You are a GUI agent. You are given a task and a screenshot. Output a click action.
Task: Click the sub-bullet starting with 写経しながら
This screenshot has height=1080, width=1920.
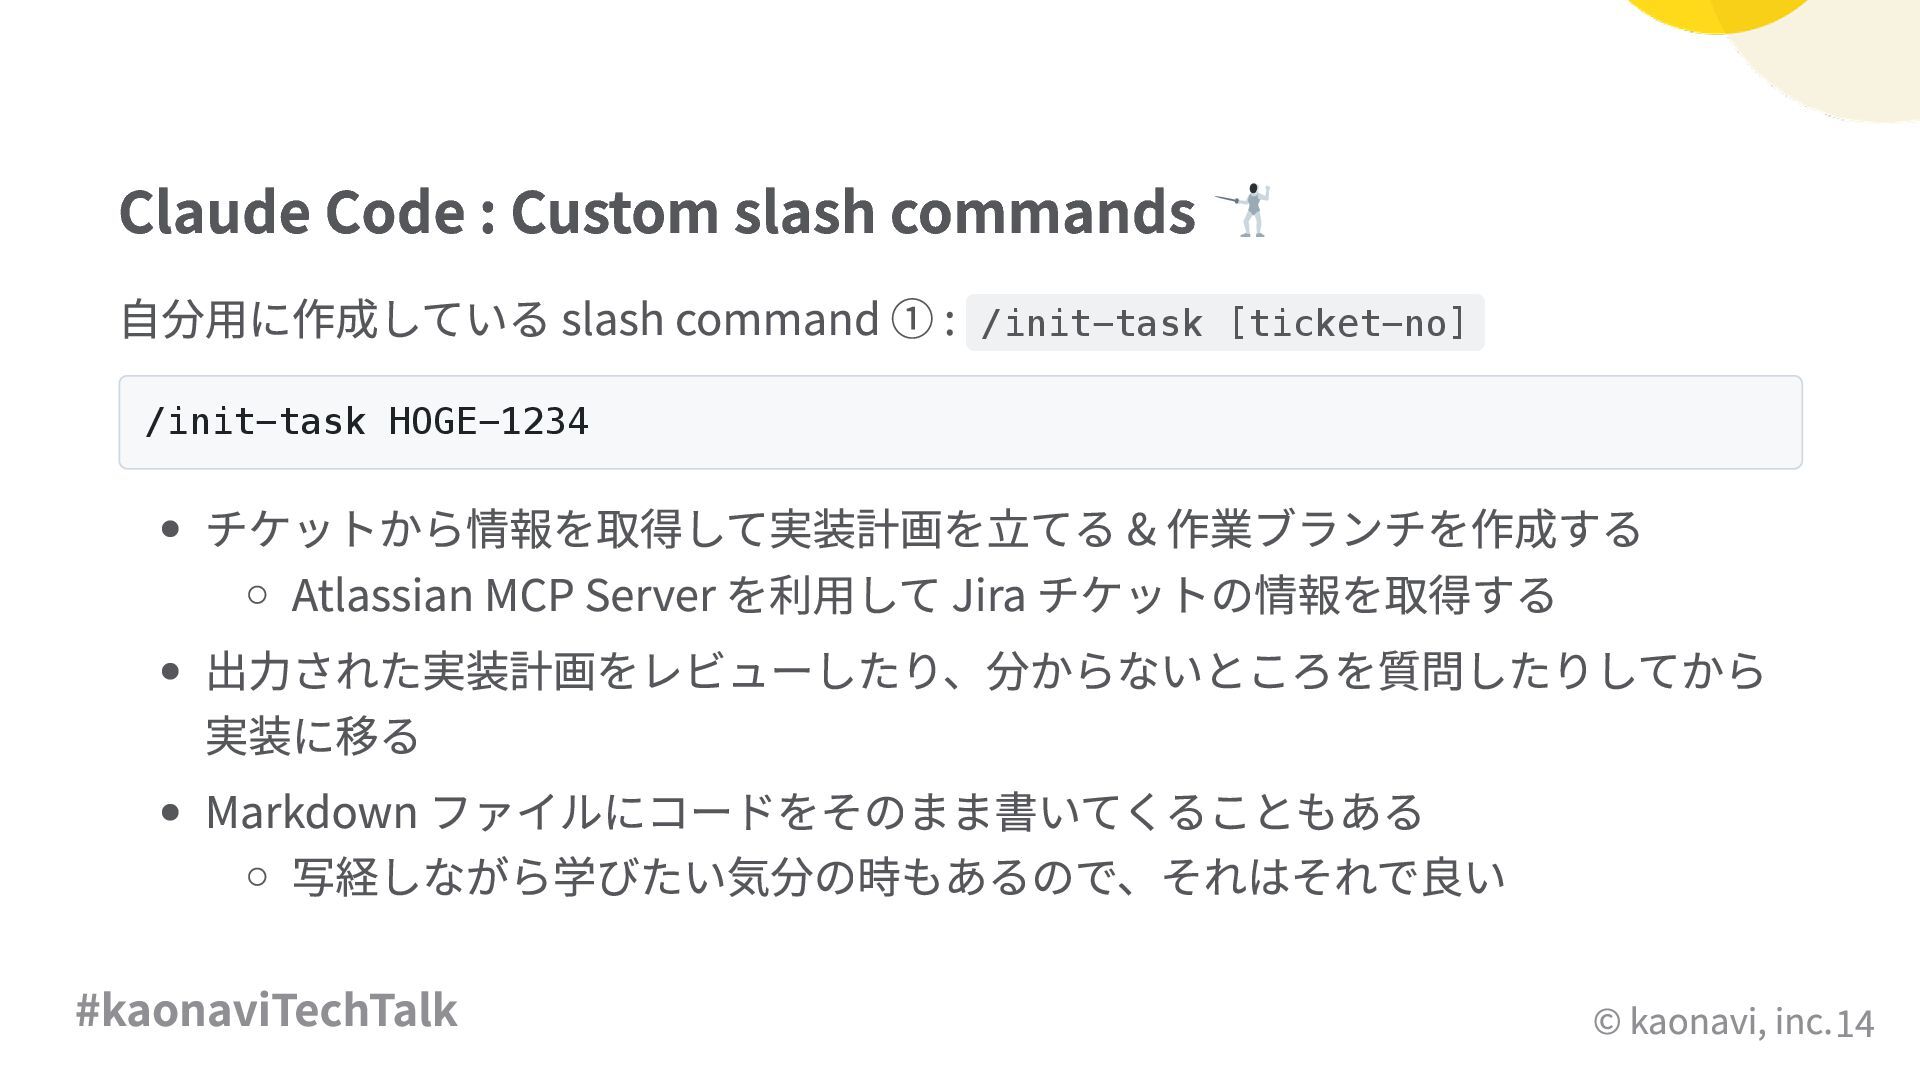click(898, 878)
